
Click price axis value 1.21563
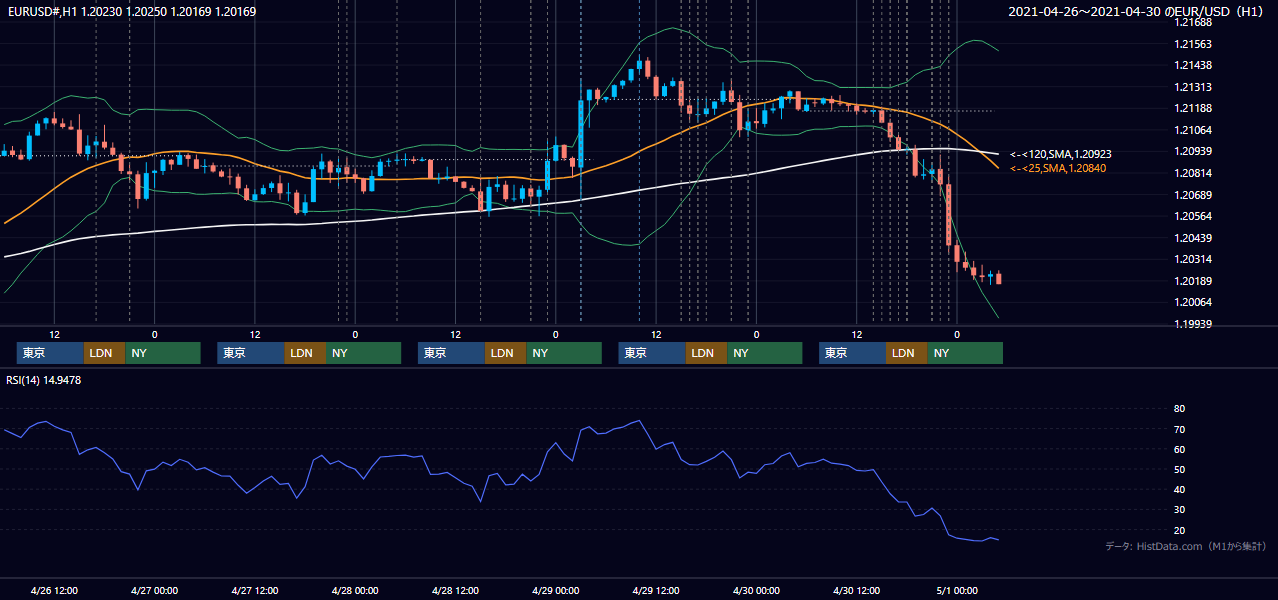(1193, 44)
